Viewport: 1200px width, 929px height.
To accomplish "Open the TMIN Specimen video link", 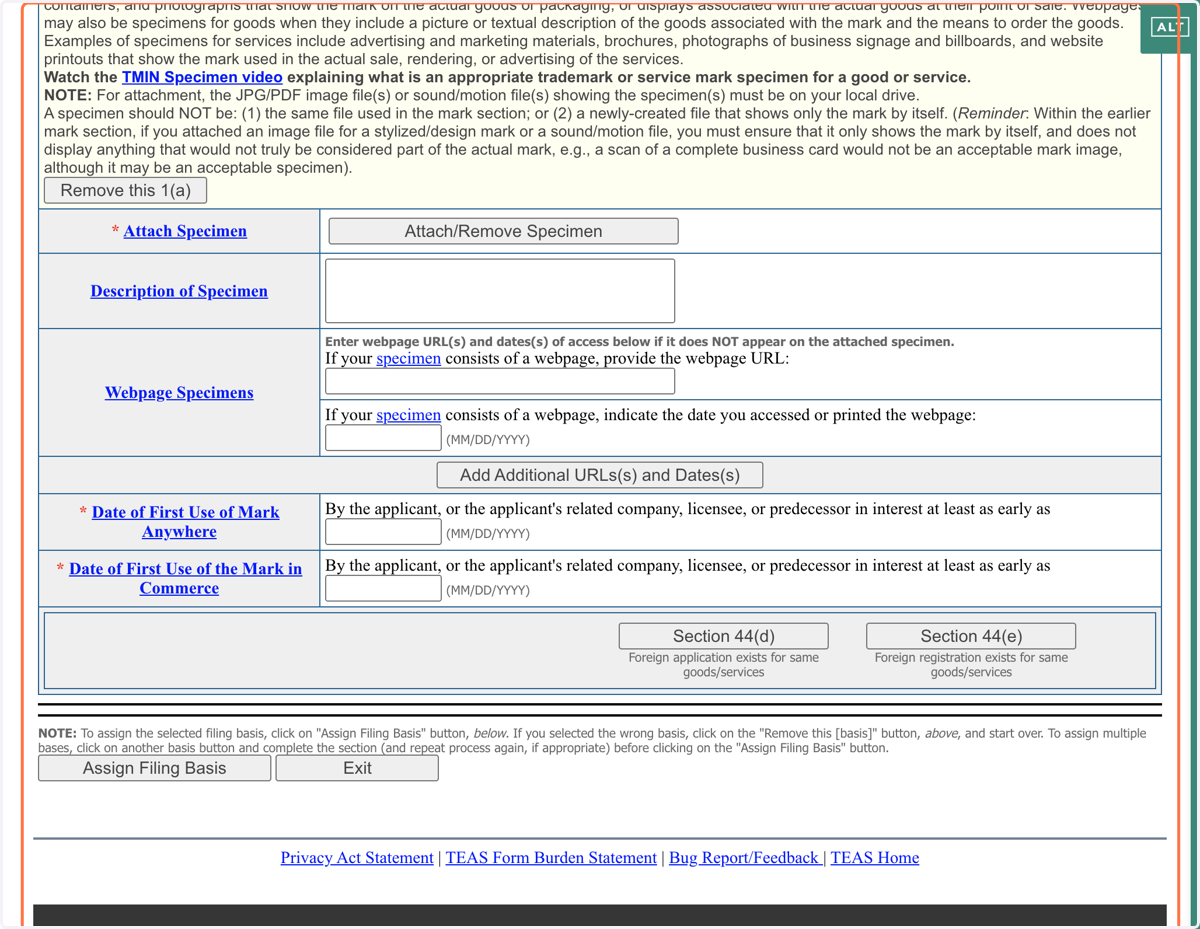I will (x=202, y=77).
